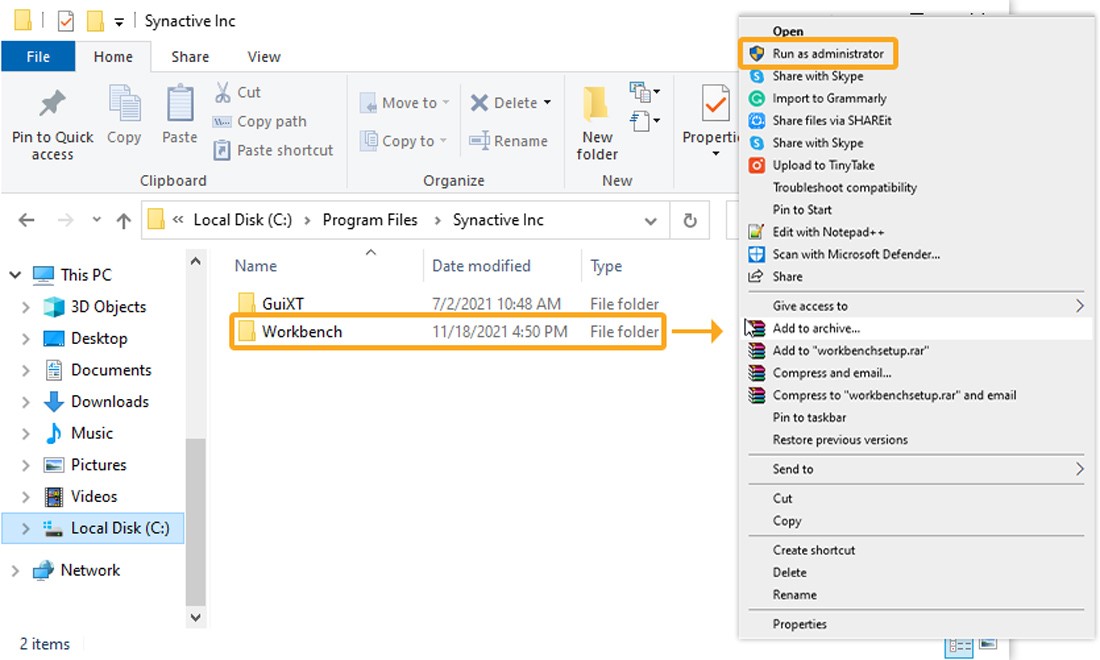This screenshot has height=660, width=1100.
Task: Click the Paste shortcut icon
Action: click(222, 150)
